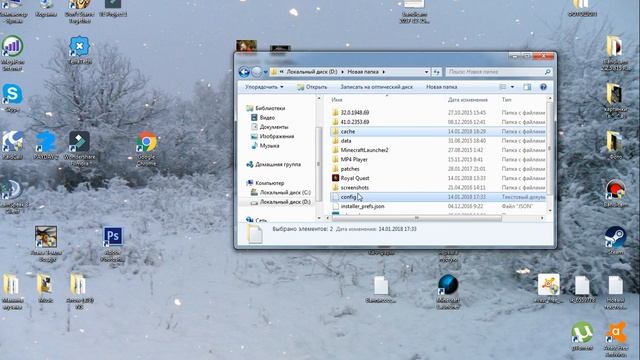
Task: Open Explorer help question-mark icon
Action: click(543, 87)
